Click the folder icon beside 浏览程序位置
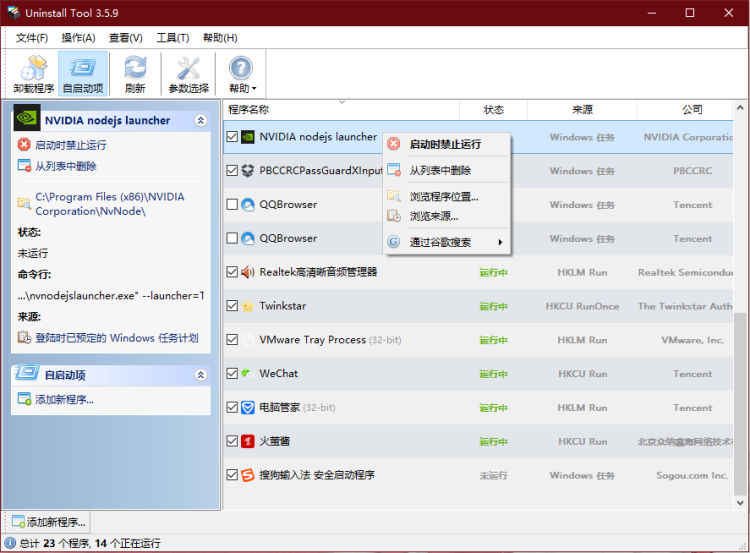Screen dimensions: 750x553 394,196
